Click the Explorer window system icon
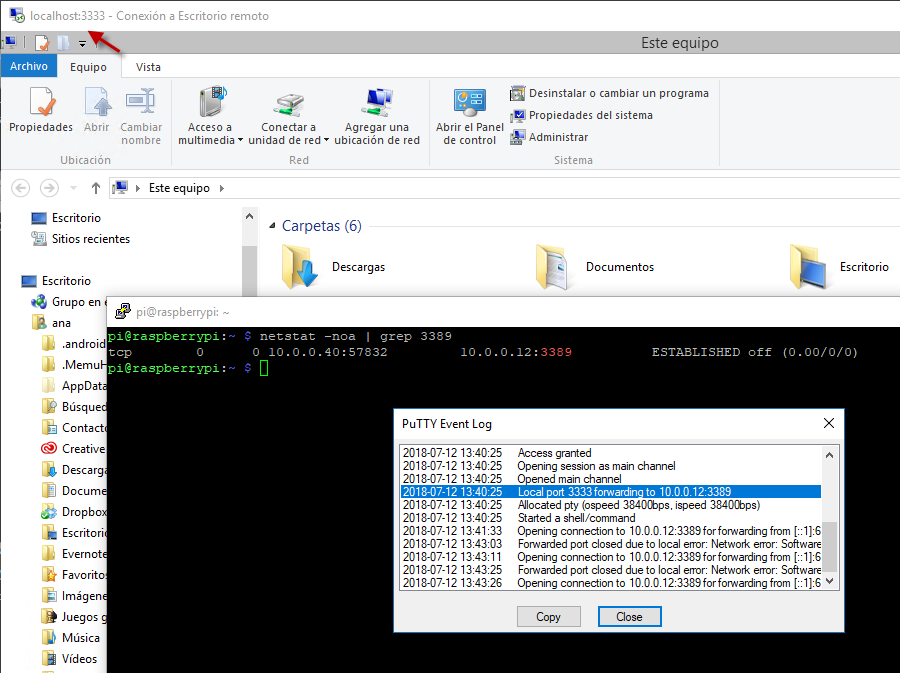Screen dimensions: 900x673 pyautogui.click(x=10, y=42)
